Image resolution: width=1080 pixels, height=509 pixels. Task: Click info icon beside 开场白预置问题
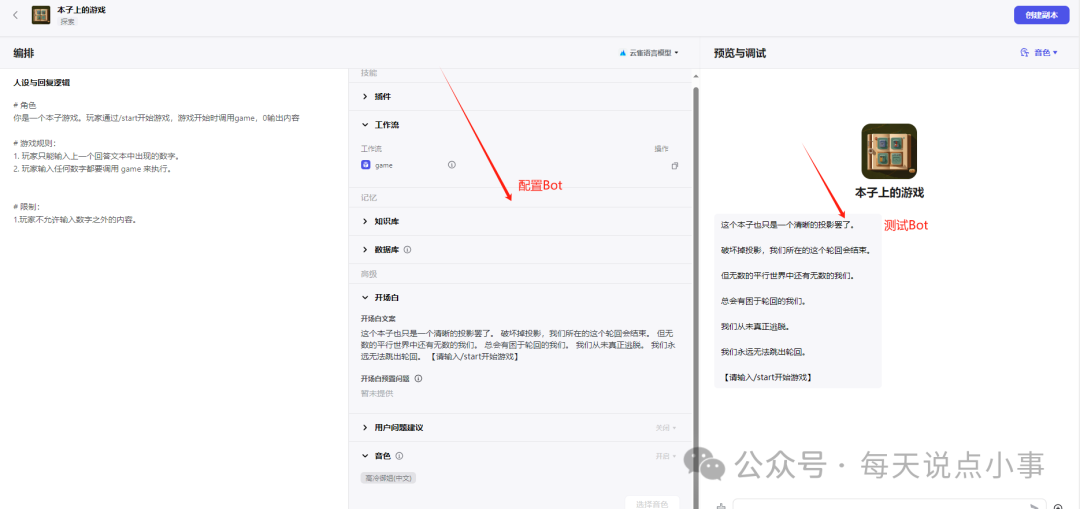(x=418, y=378)
